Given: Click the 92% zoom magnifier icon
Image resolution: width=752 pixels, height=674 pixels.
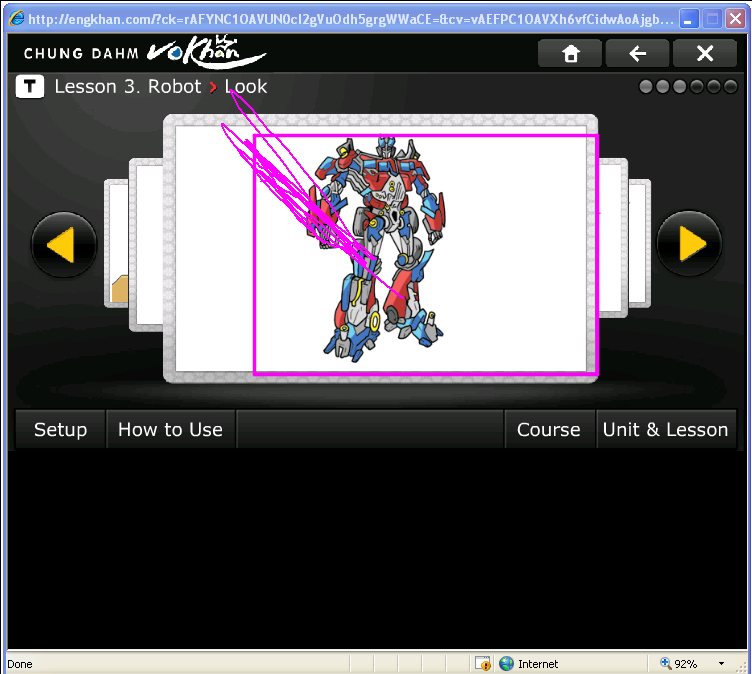Looking at the screenshot, I should click(x=665, y=663).
